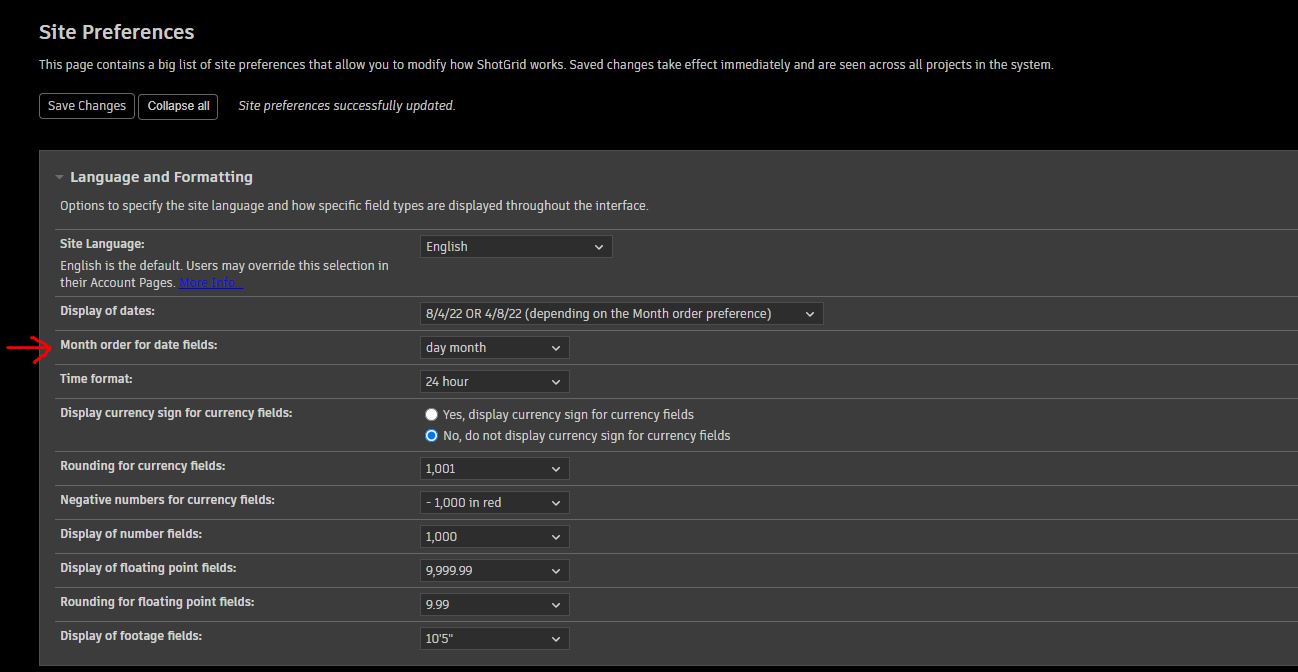Open Negative numbers for currency fields dropdown
The width and height of the screenshot is (1298, 672).
coord(494,503)
